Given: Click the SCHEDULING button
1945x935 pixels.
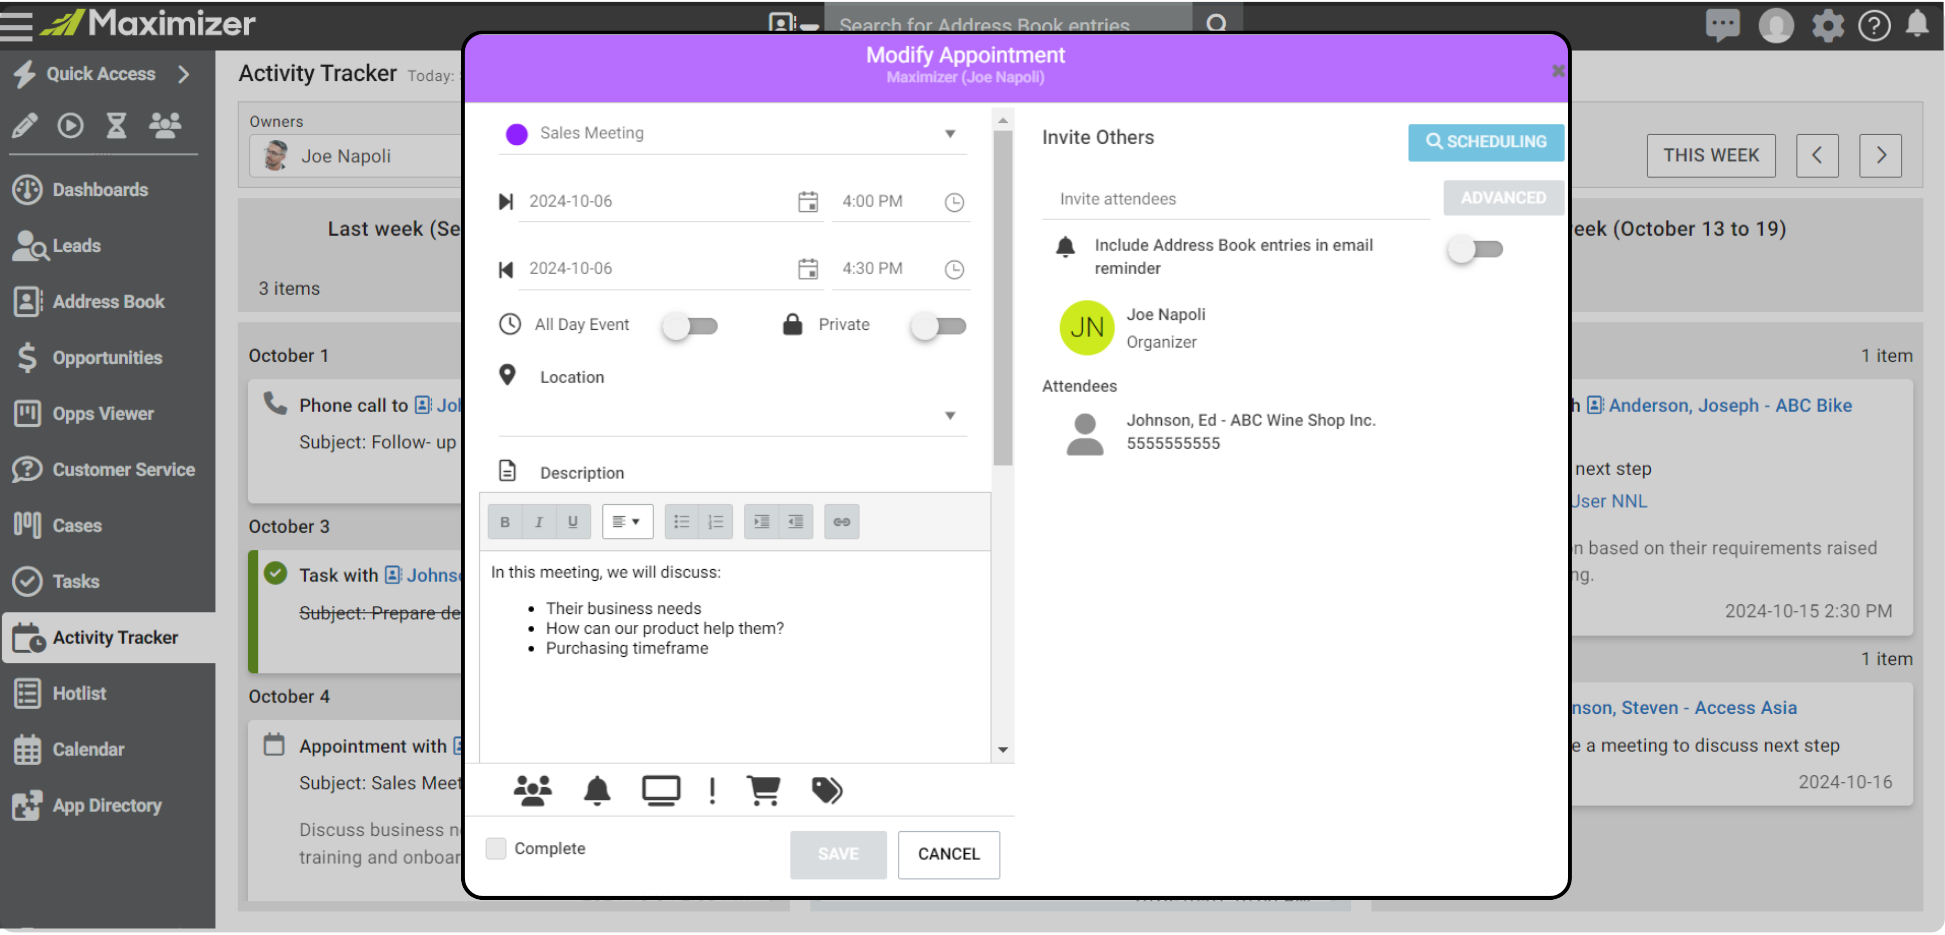Looking at the screenshot, I should 1486,142.
